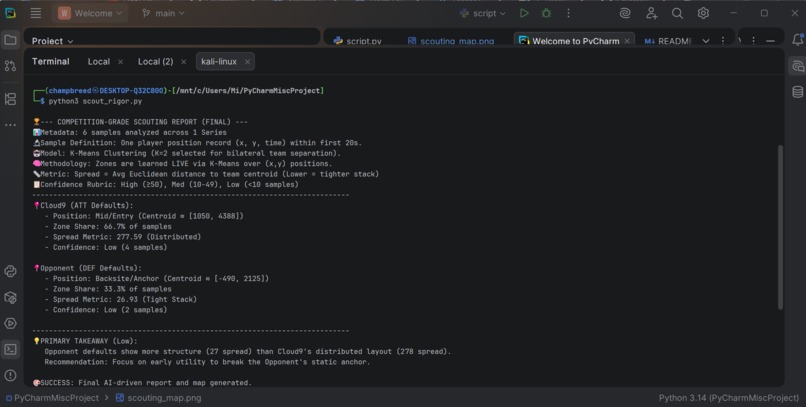Close the kali-linux terminal tab

click(x=247, y=62)
